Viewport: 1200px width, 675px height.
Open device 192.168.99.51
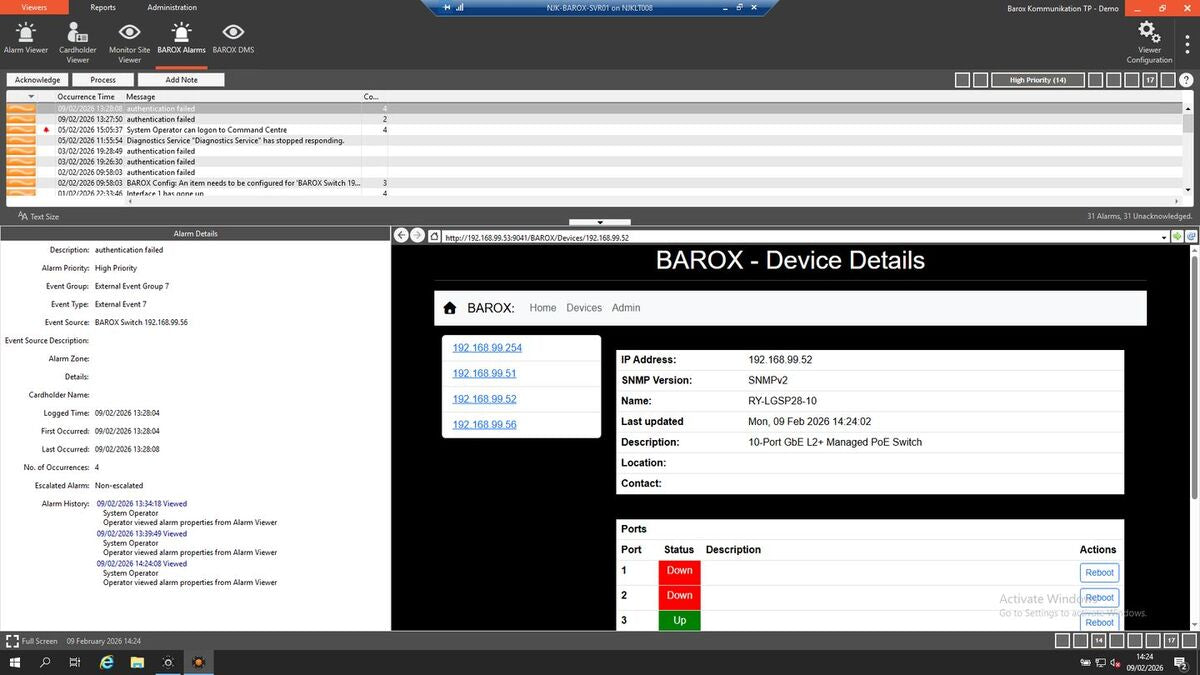[484, 373]
